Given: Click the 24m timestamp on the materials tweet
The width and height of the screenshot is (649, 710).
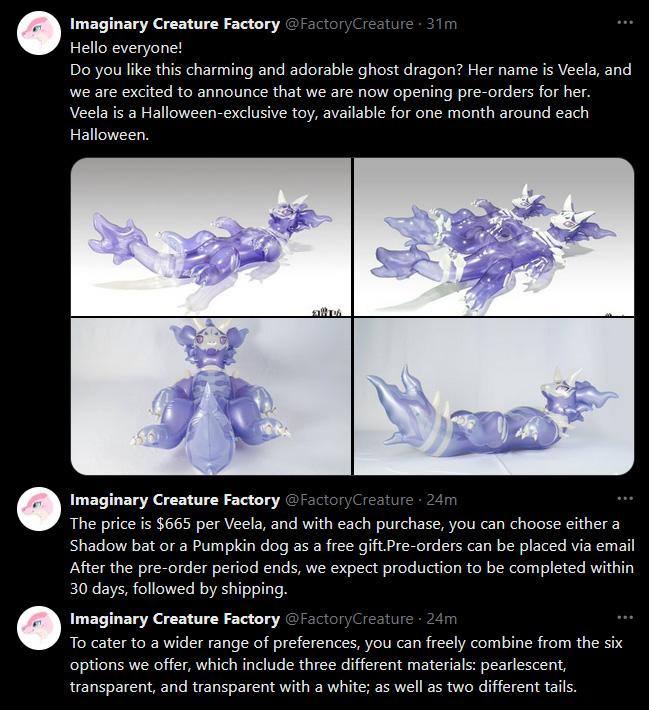Looking at the screenshot, I should coord(442,619).
